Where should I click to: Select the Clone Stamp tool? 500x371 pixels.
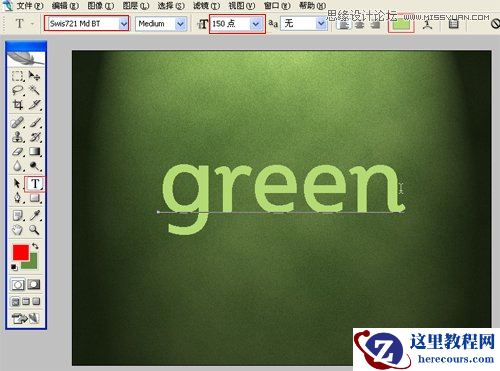tap(17, 137)
